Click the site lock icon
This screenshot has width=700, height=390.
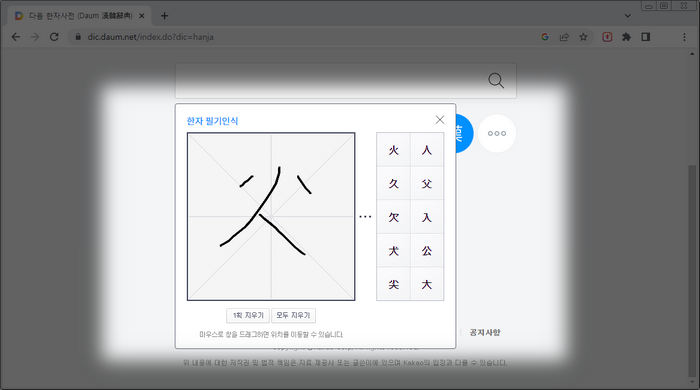(x=78, y=37)
